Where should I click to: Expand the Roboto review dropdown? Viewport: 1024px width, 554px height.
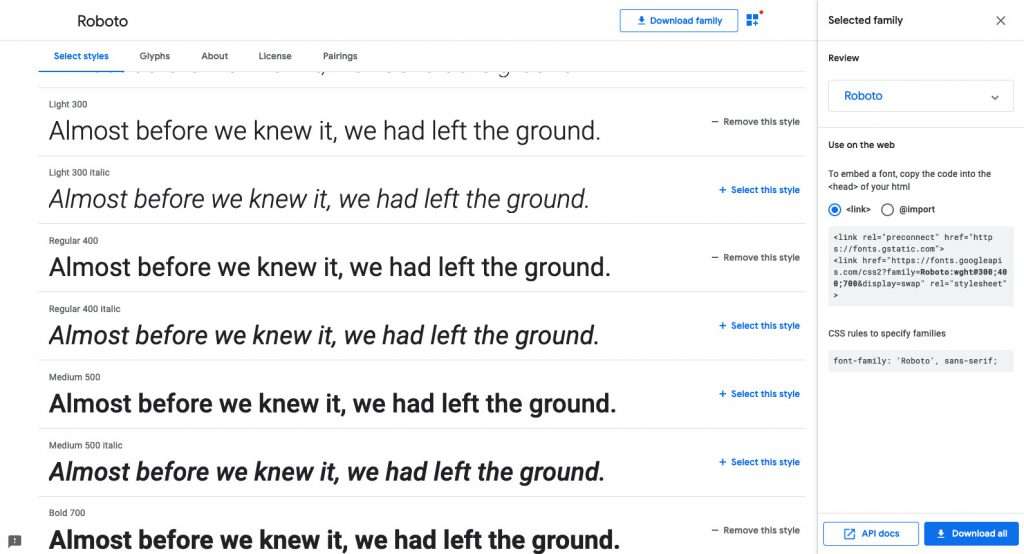click(x=994, y=97)
